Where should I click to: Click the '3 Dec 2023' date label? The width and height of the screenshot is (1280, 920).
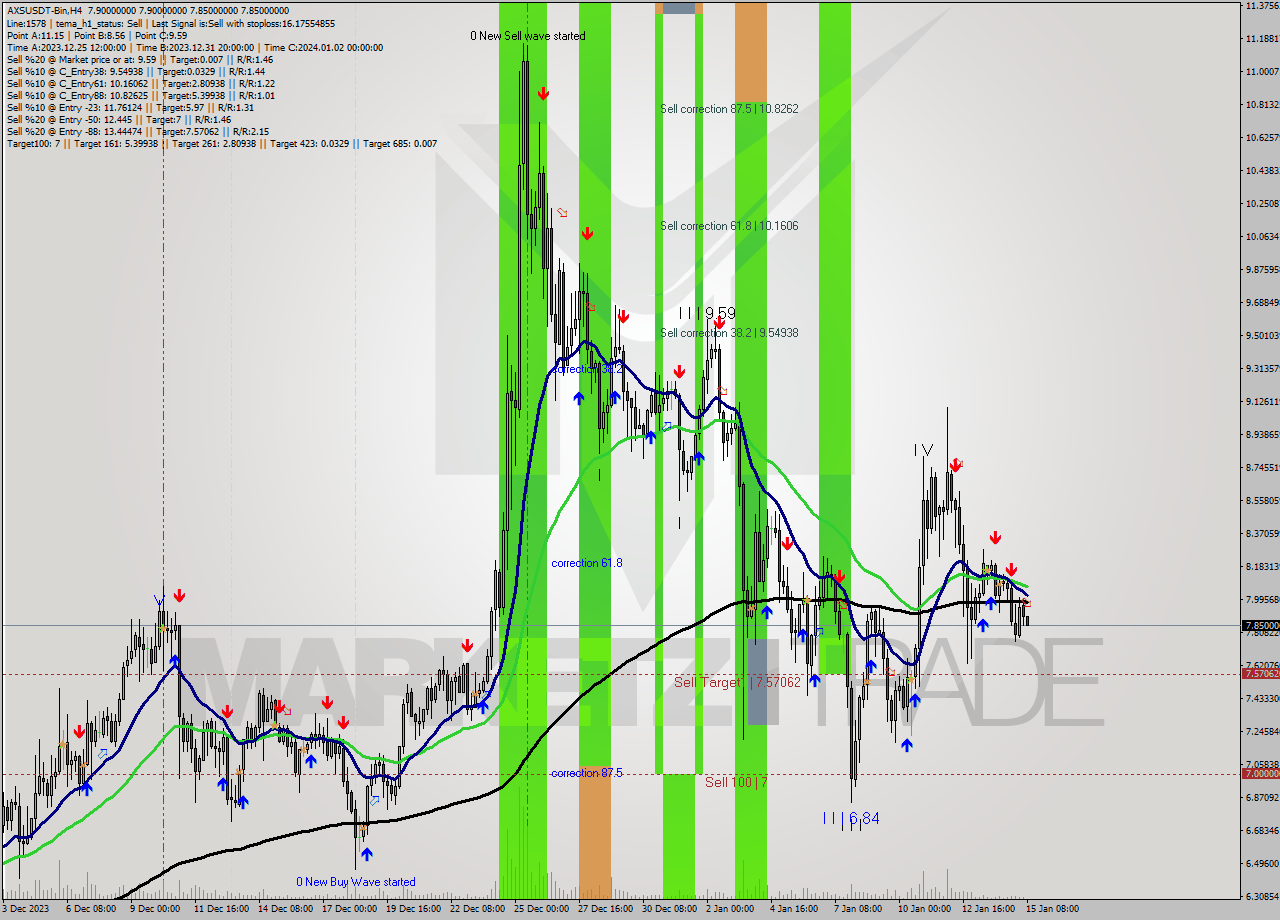click(24, 909)
